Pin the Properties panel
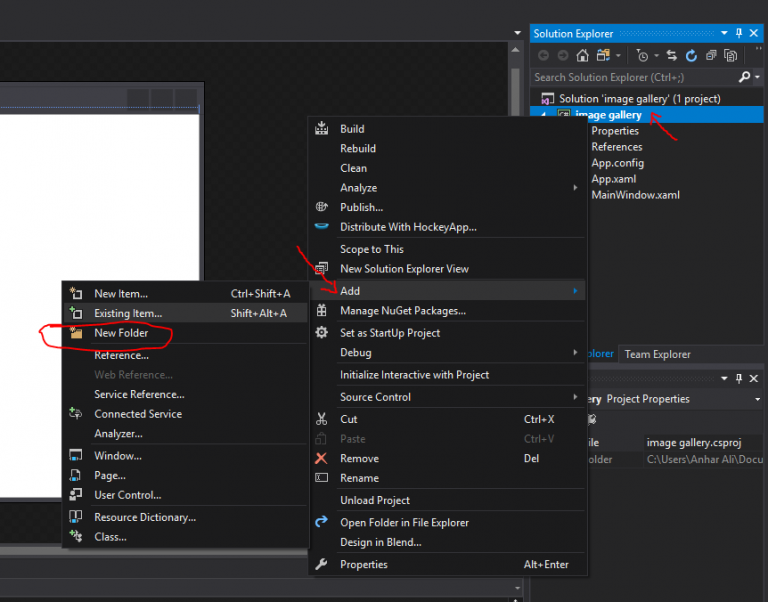 (739, 378)
